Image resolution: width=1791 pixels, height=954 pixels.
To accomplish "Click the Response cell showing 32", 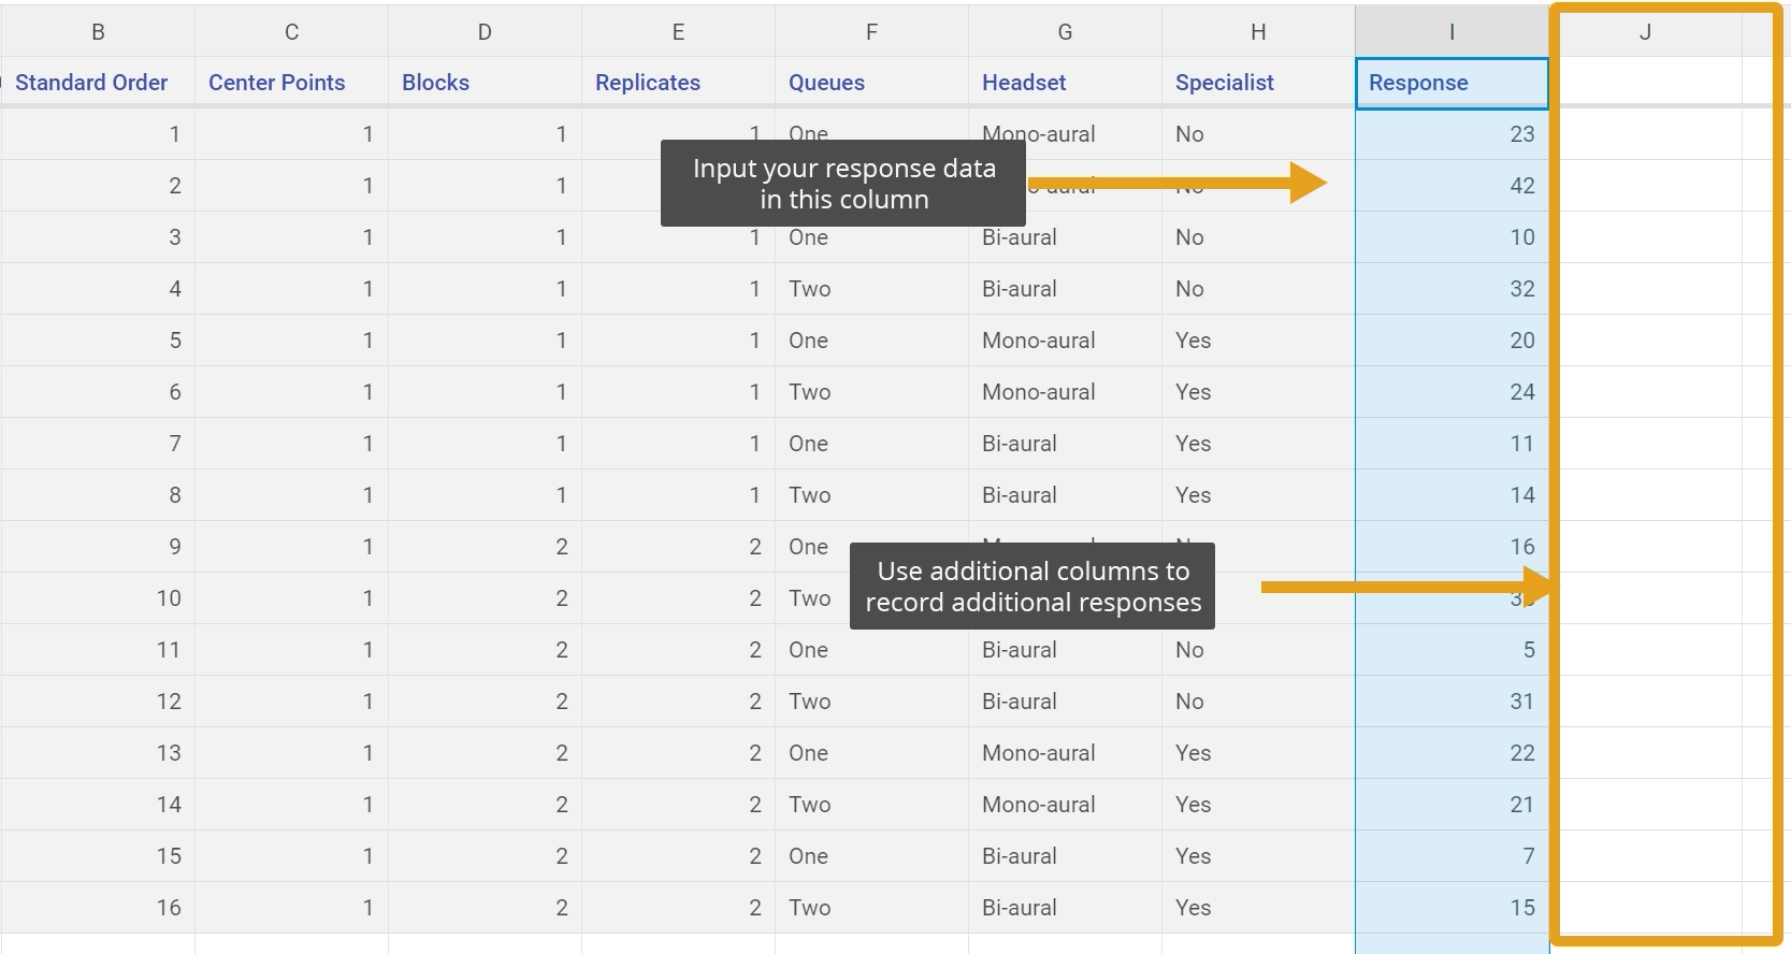I will click(x=1451, y=289).
